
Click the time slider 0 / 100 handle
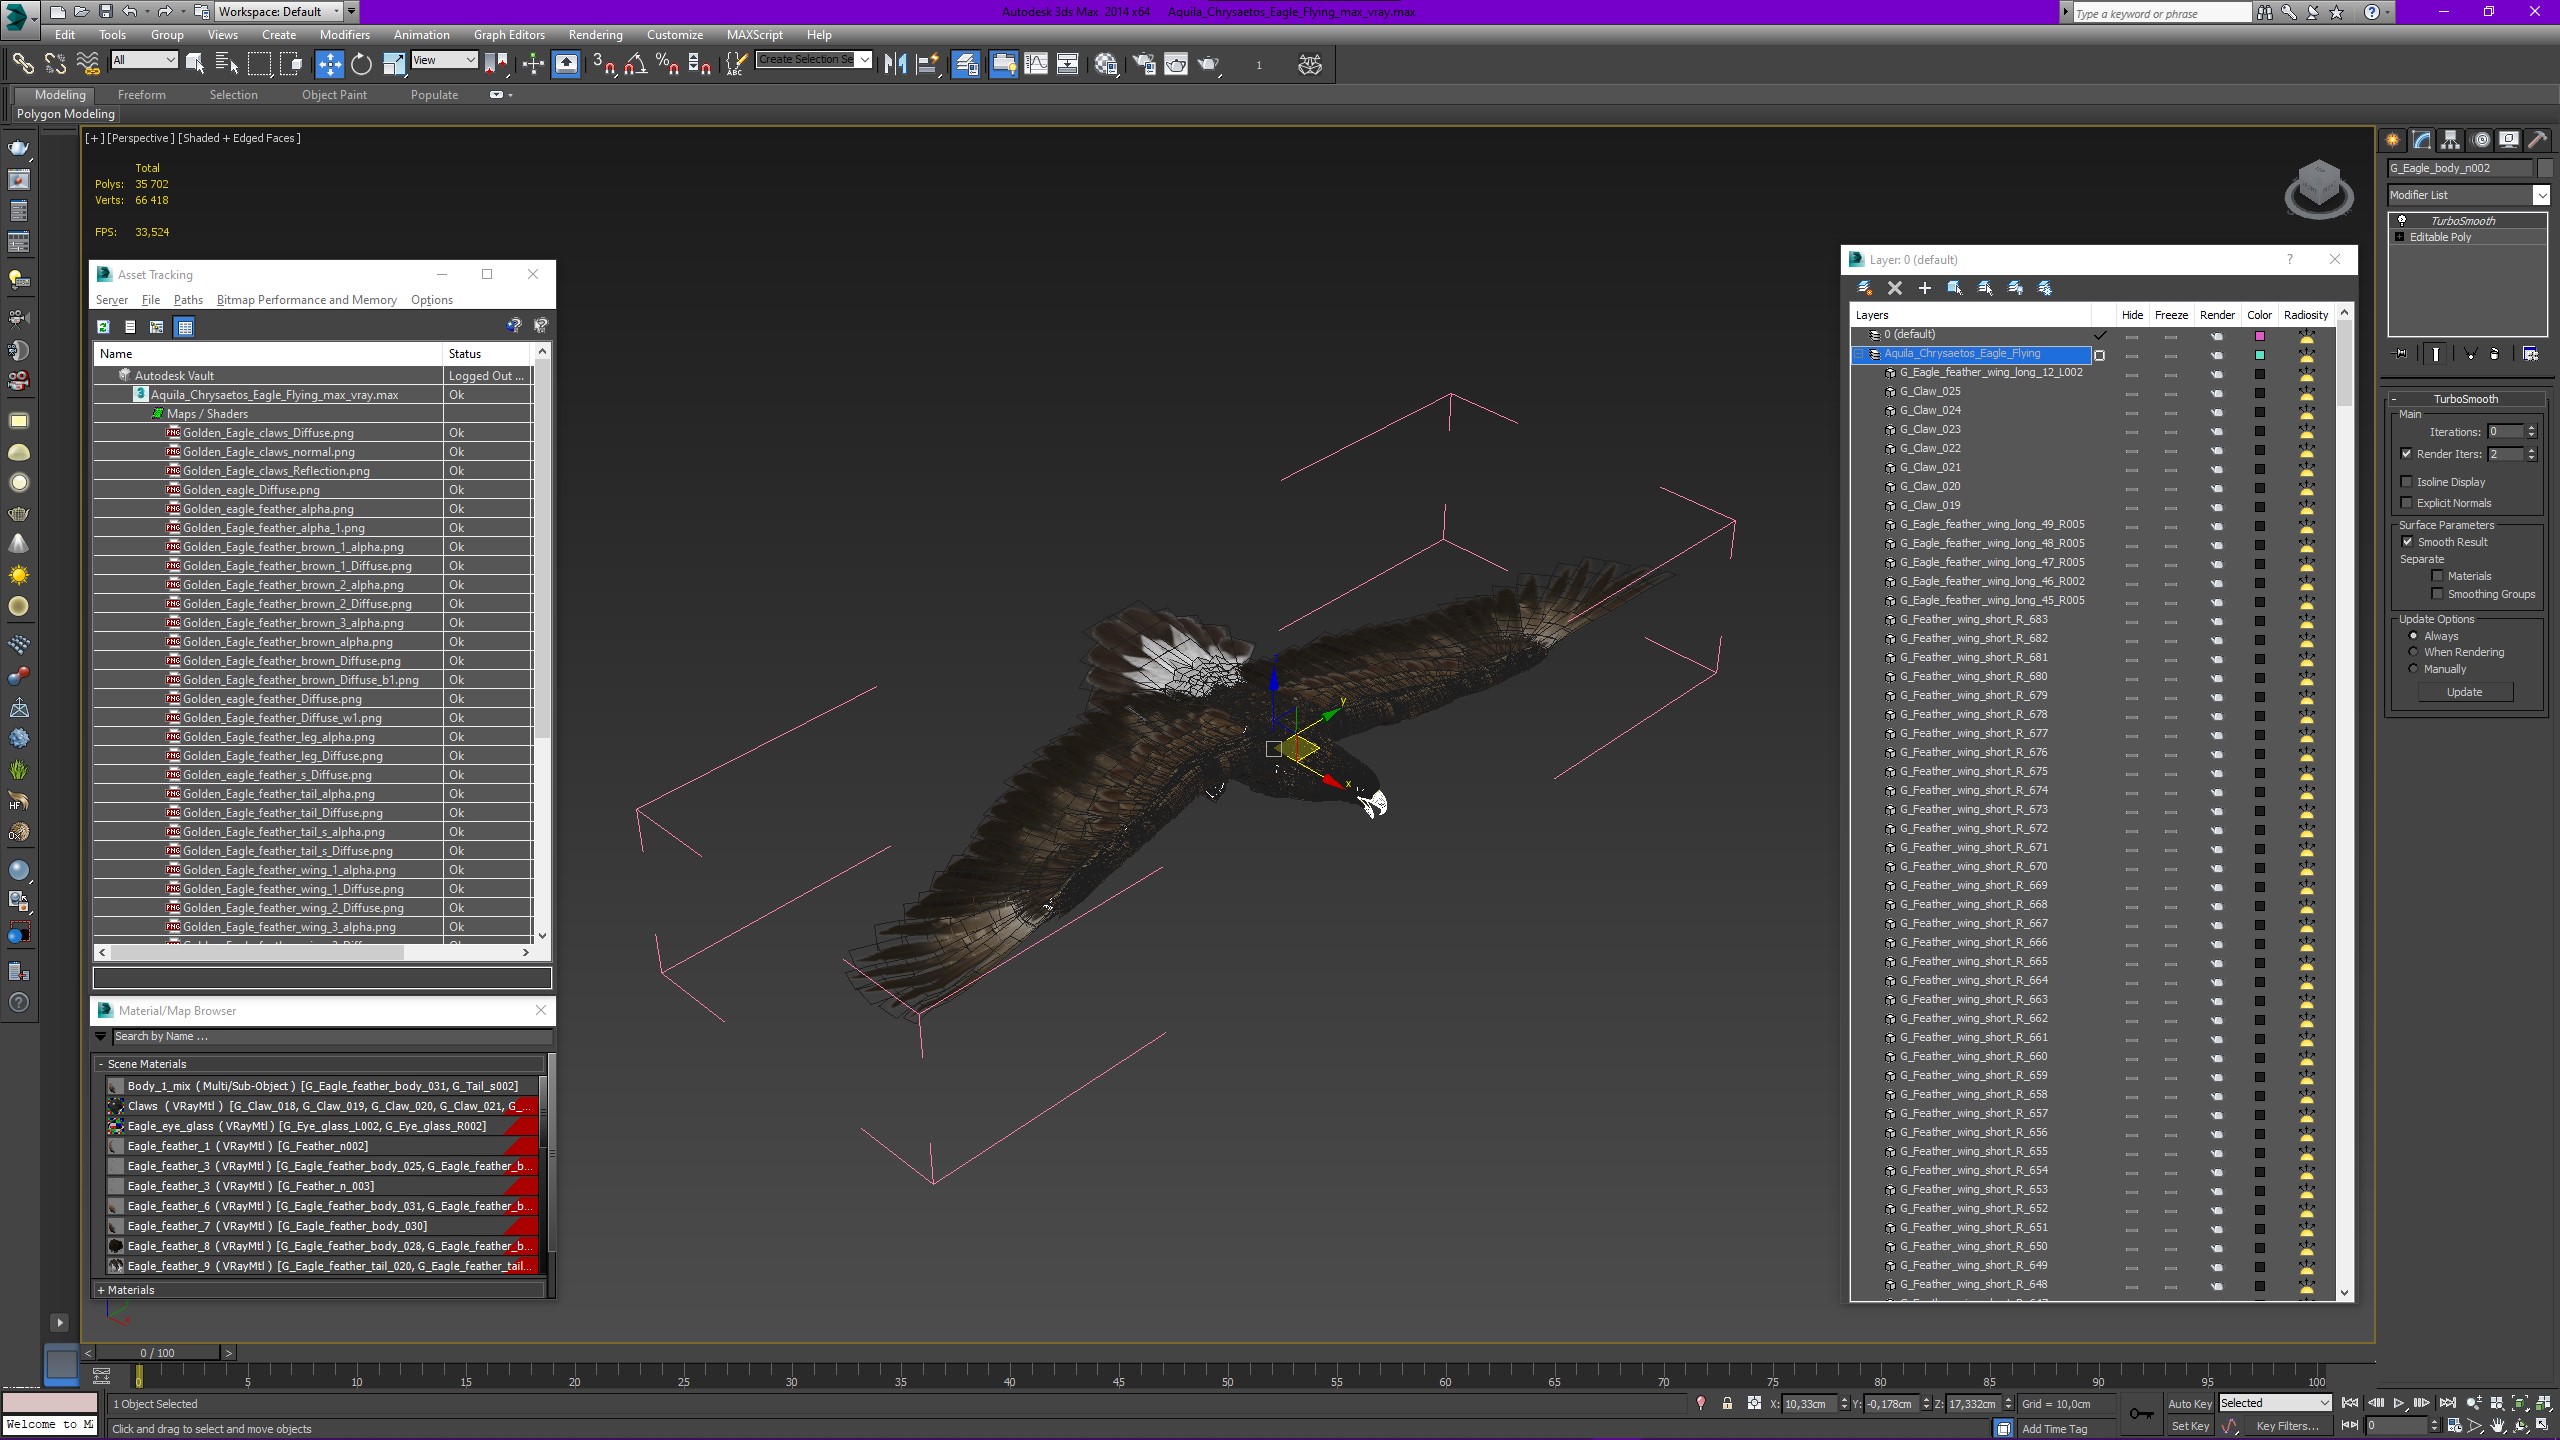(157, 1353)
